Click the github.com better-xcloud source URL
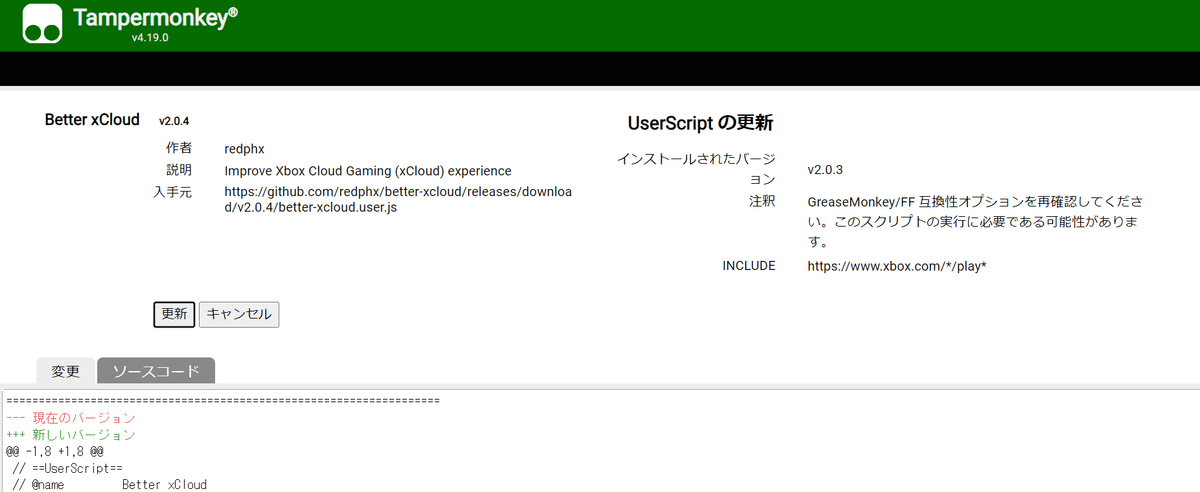Screen dimensions: 1200x492 (x=398, y=200)
